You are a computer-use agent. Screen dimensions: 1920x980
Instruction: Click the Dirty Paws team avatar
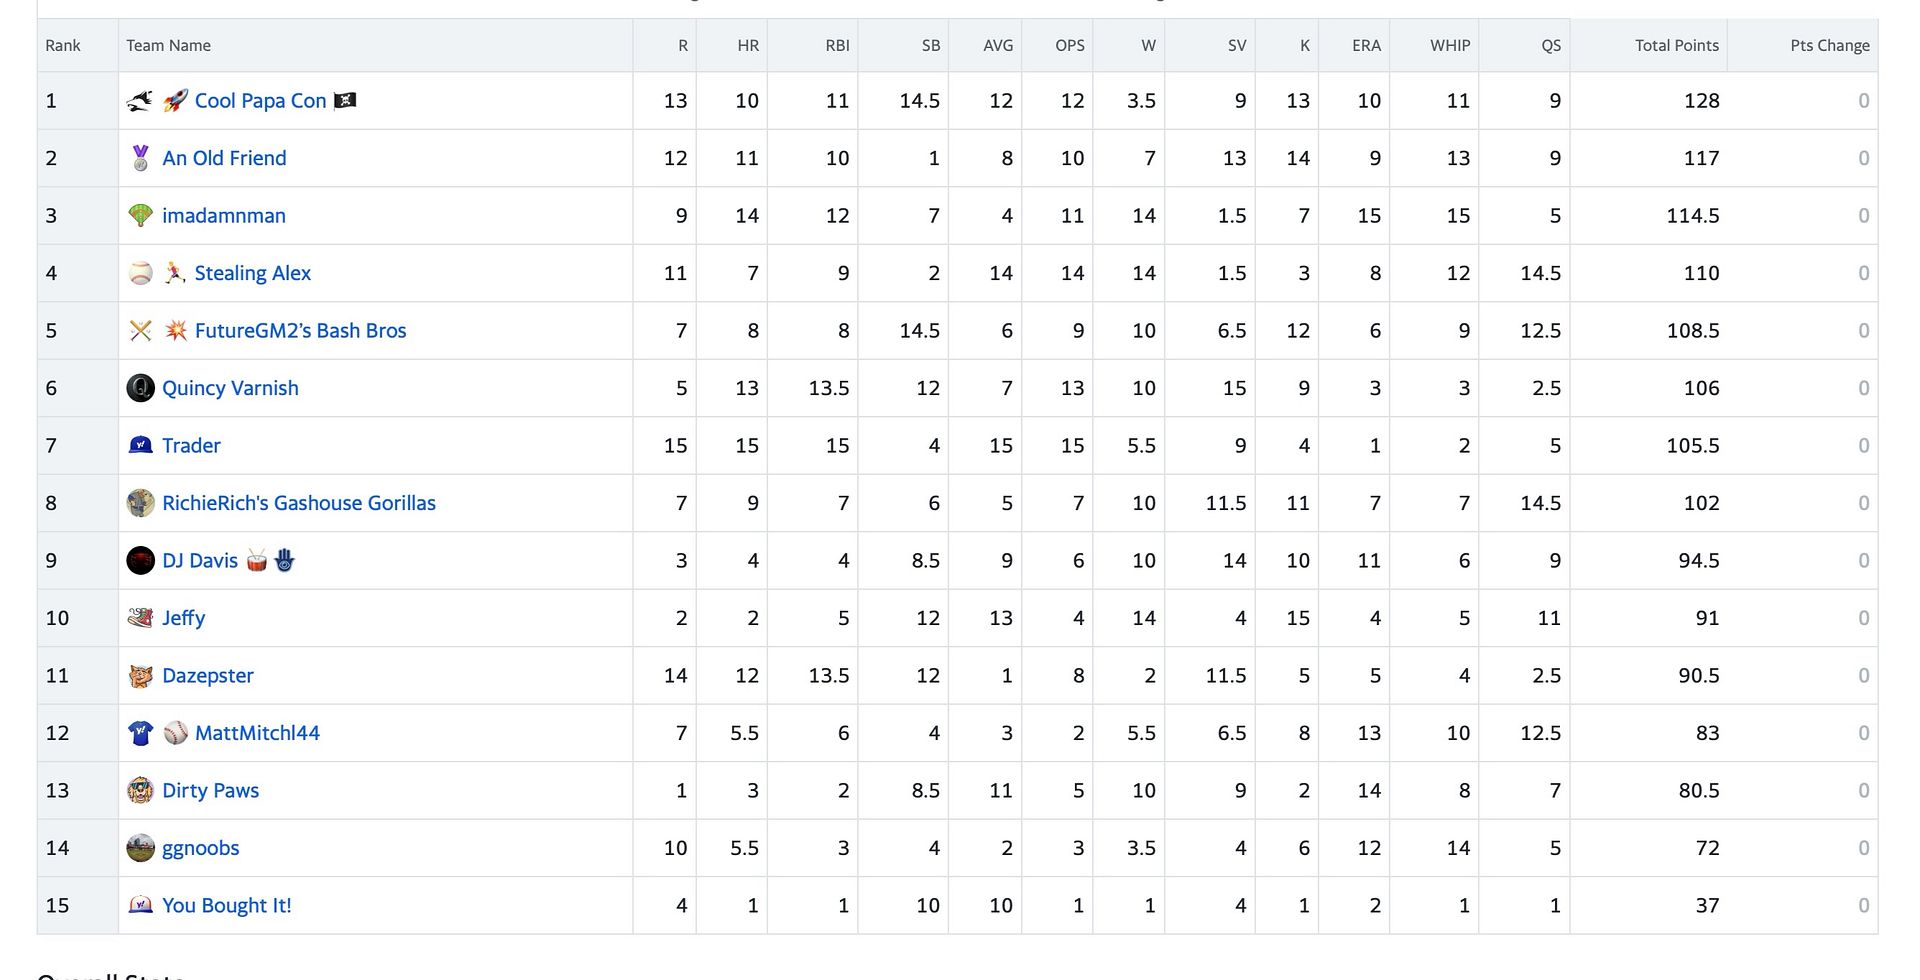(140, 791)
